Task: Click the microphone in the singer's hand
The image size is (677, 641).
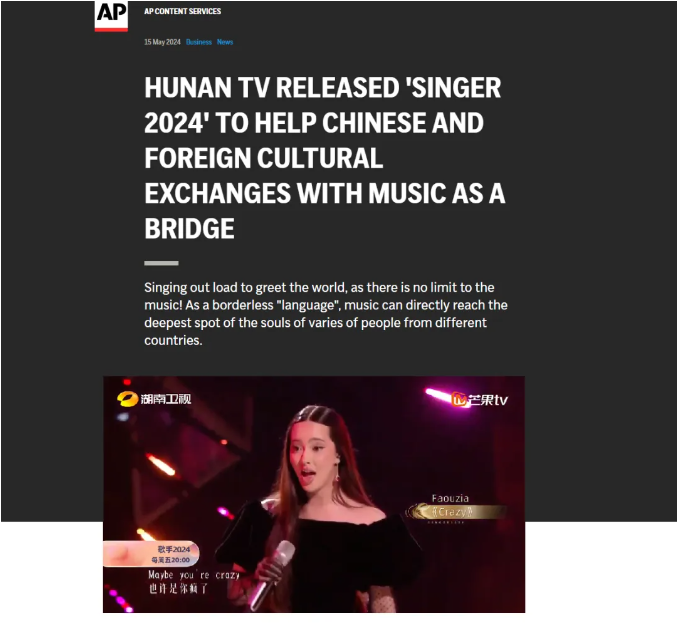Action: [x=272, y=574]
